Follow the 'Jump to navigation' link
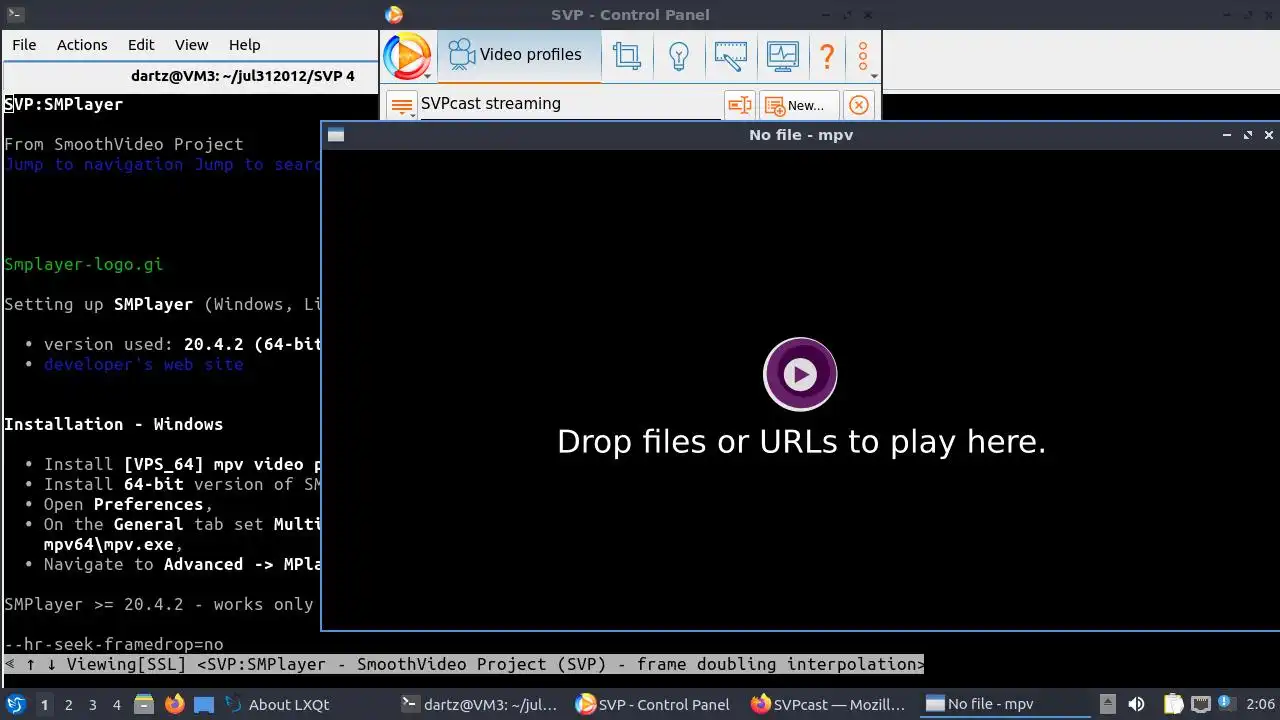Image resolution: width=1280 pixels, height=720 pixels. tap(94, 164)
